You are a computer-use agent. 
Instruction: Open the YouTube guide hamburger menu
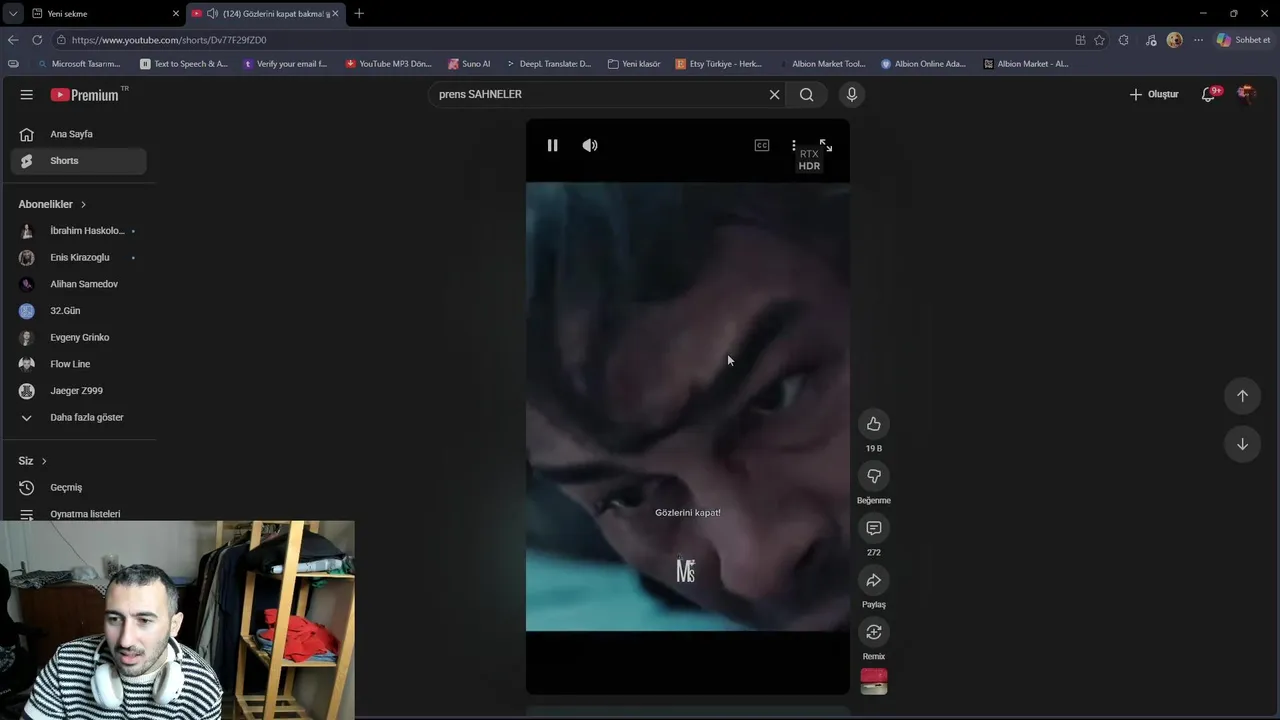(27, 94)
